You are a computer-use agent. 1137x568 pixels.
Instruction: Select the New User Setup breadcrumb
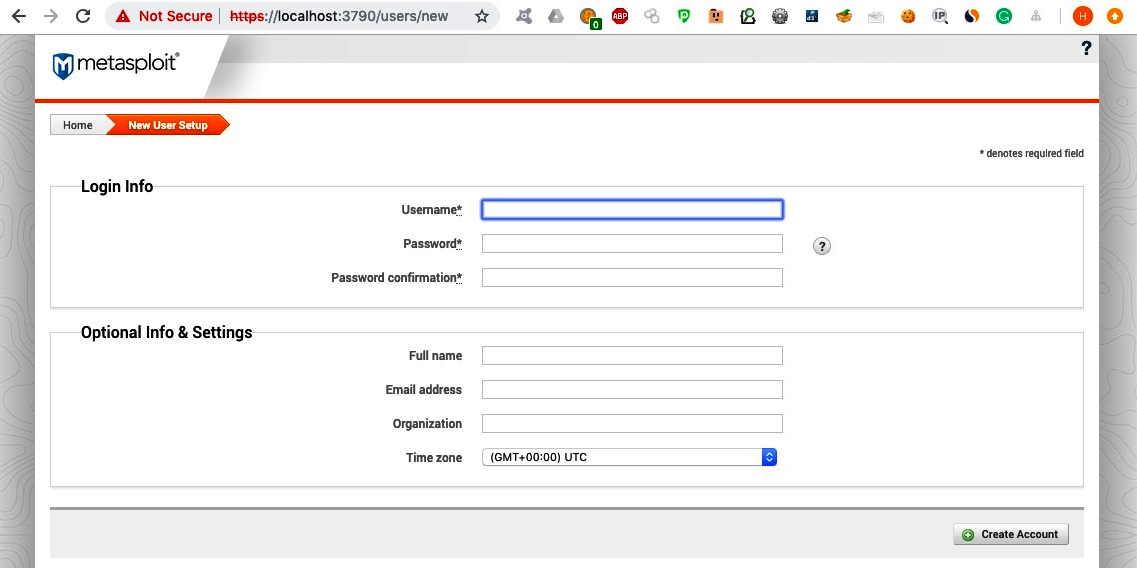point(168,125)
